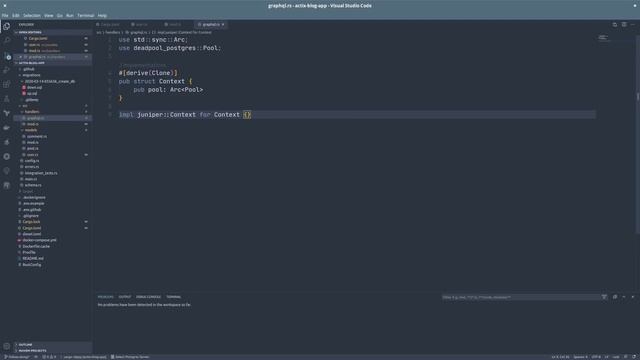
Task: Open the Edit menu
Action: click(x=16, y=16)
